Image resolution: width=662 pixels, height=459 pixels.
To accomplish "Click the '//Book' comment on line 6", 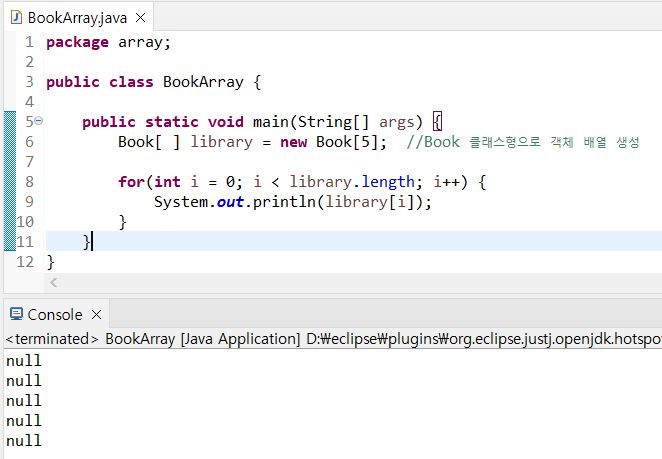I will (433, 142).
